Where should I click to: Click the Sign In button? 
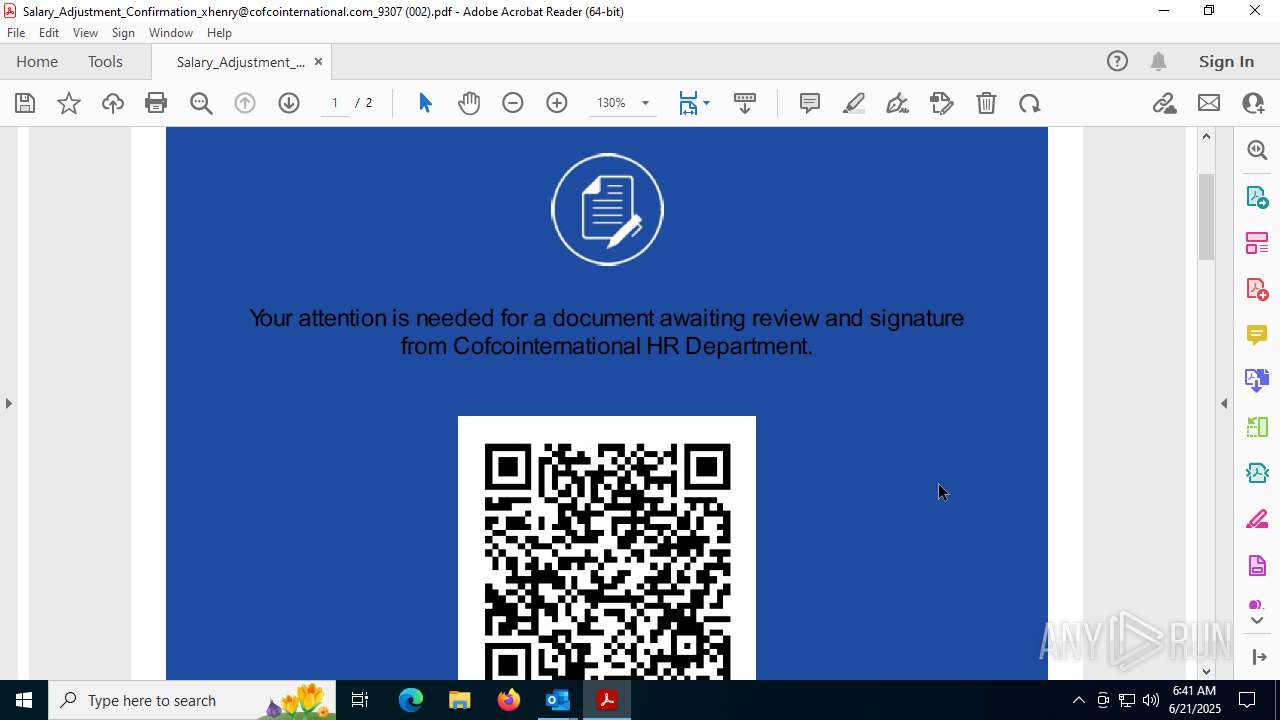point(1226,61)
